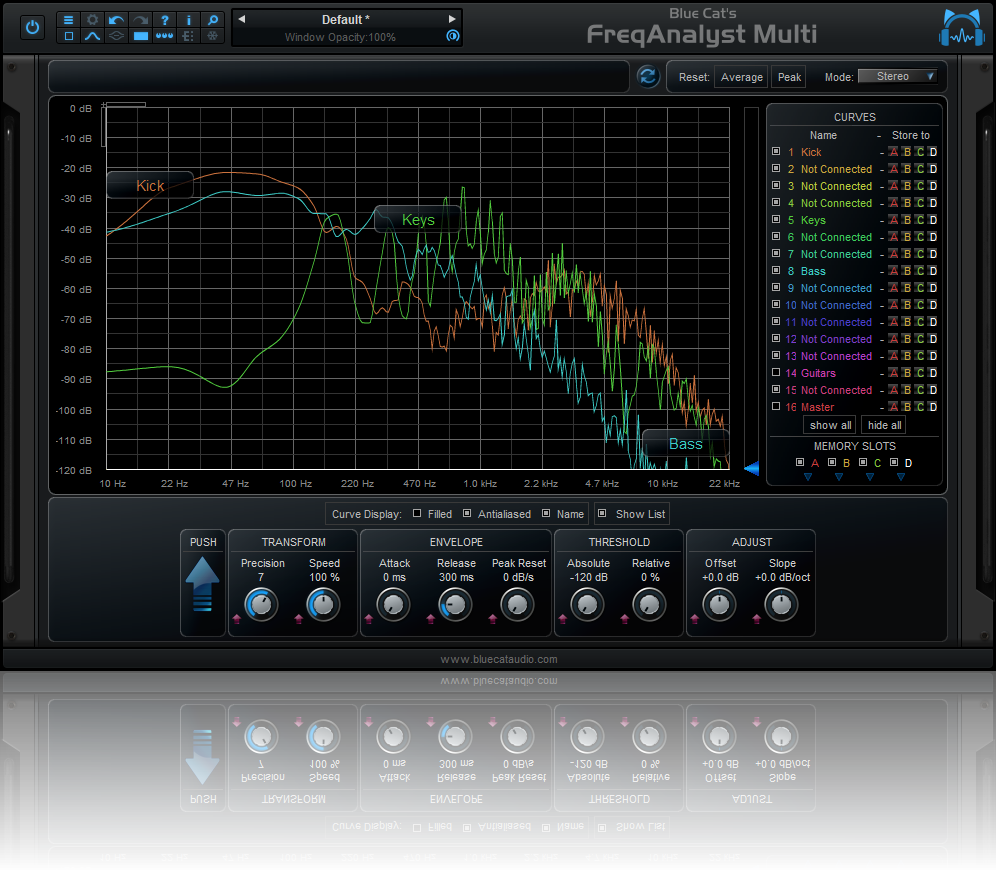
Task: Click the info 'i' icon
Action: [189, 19]
